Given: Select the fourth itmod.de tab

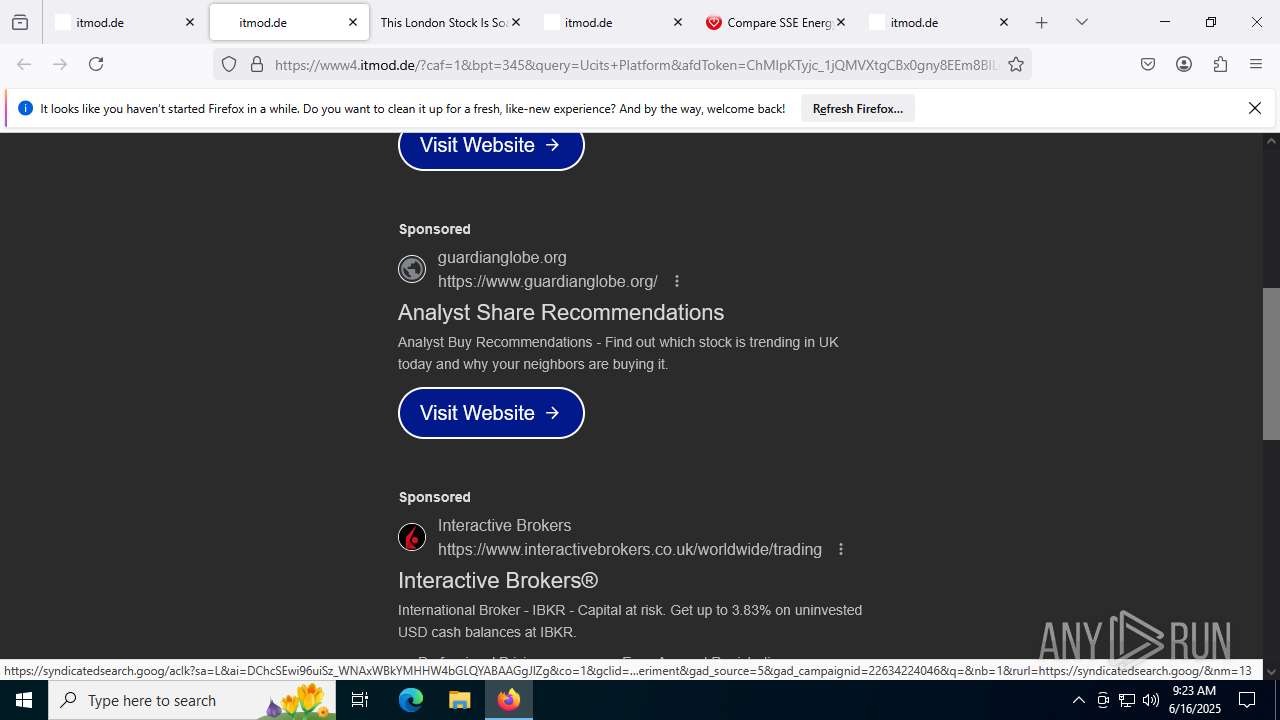Looking at the screenshot, I should pyautogui.click(x=613, y=22).
